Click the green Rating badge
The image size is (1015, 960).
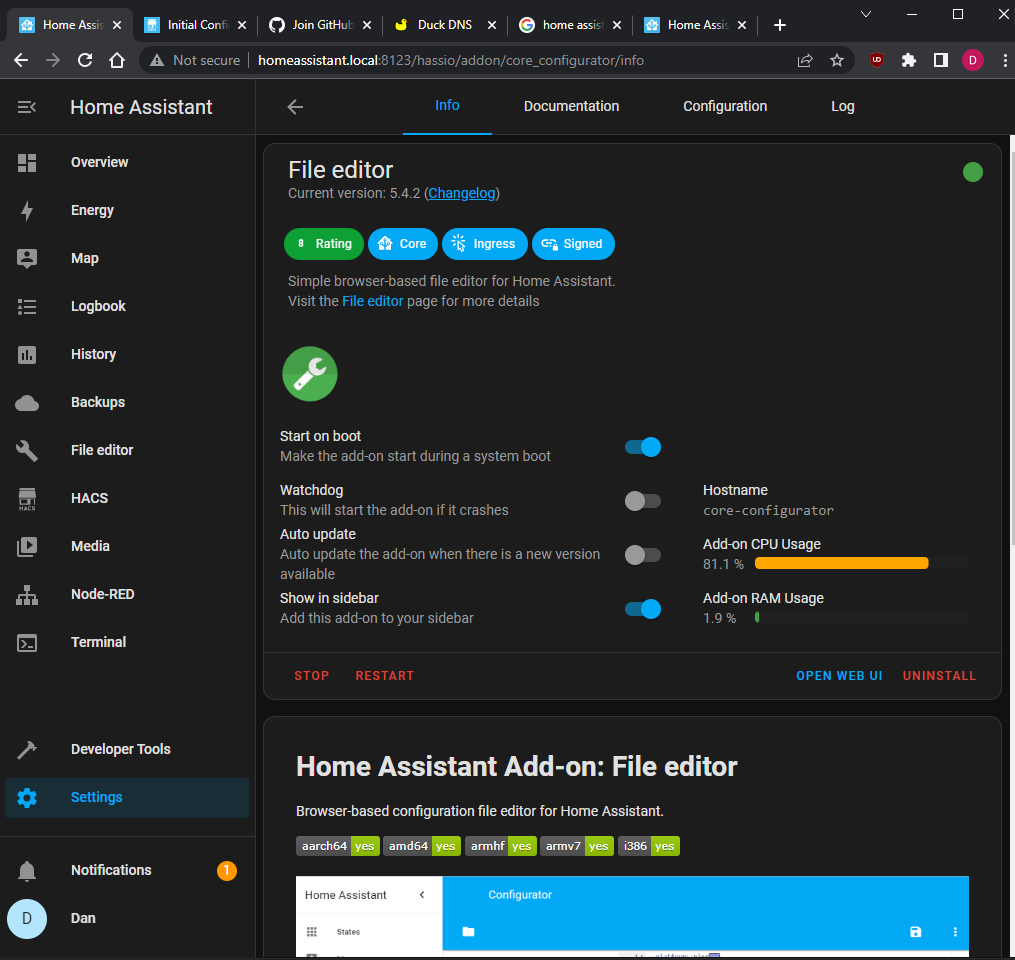point(324,244)
